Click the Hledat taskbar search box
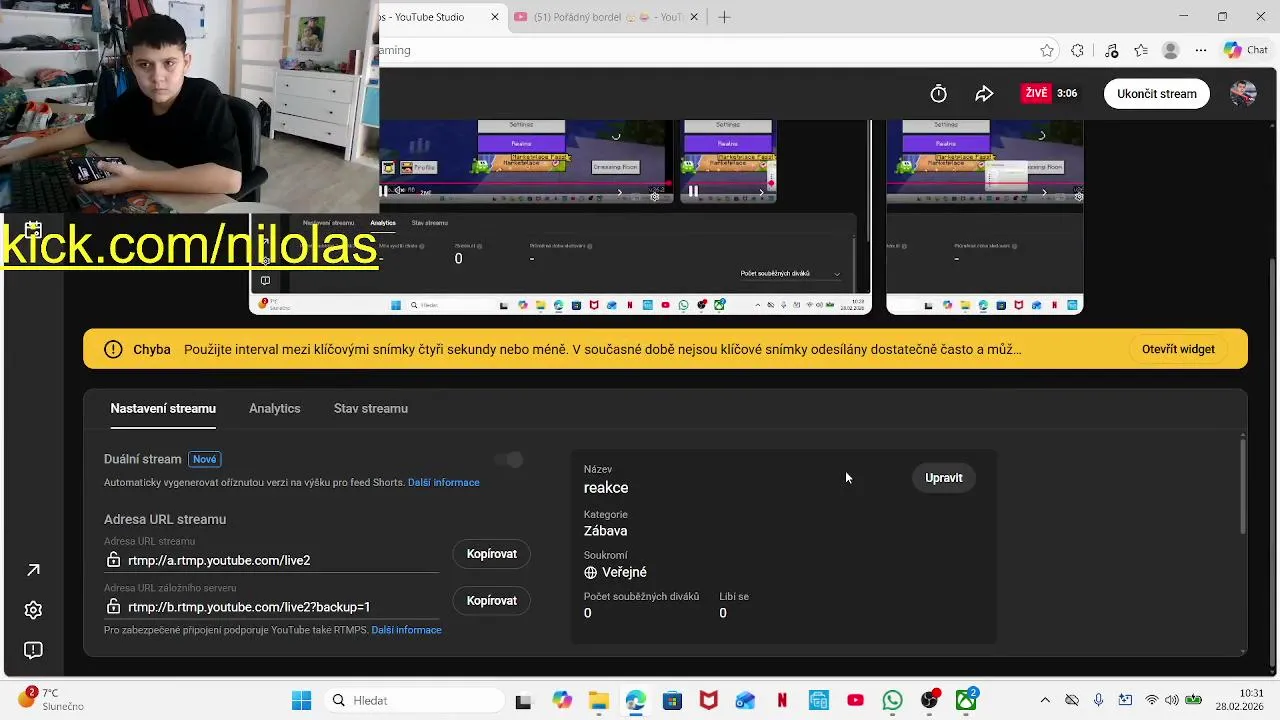The width and height of the screenshot is (1280, 720). 415,701
